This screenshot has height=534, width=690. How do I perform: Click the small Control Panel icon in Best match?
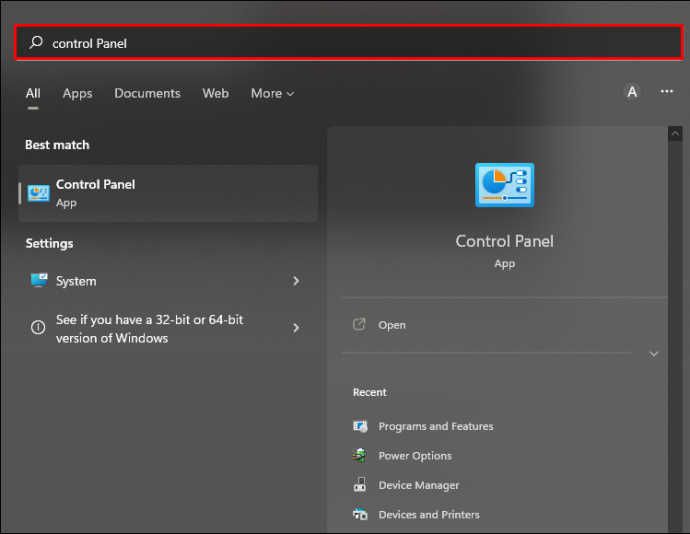[x=39, y=193]
